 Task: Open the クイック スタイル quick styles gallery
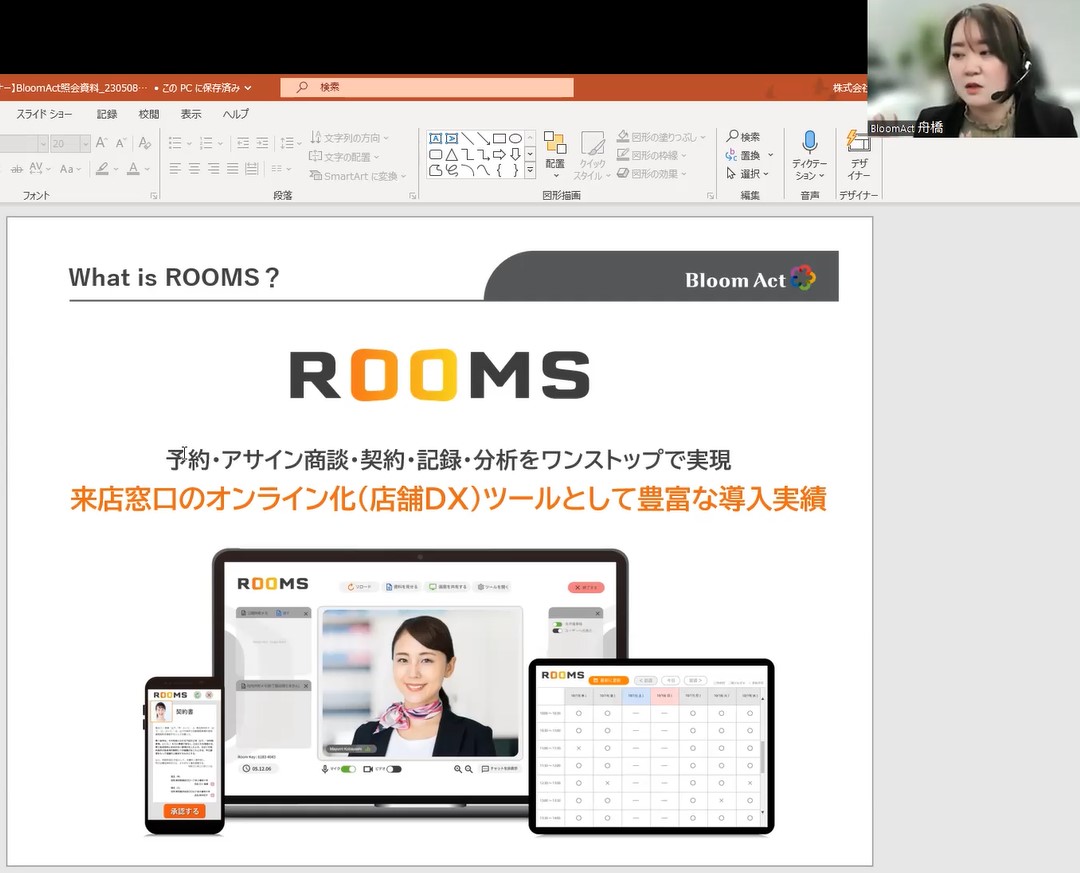(592, 156)
